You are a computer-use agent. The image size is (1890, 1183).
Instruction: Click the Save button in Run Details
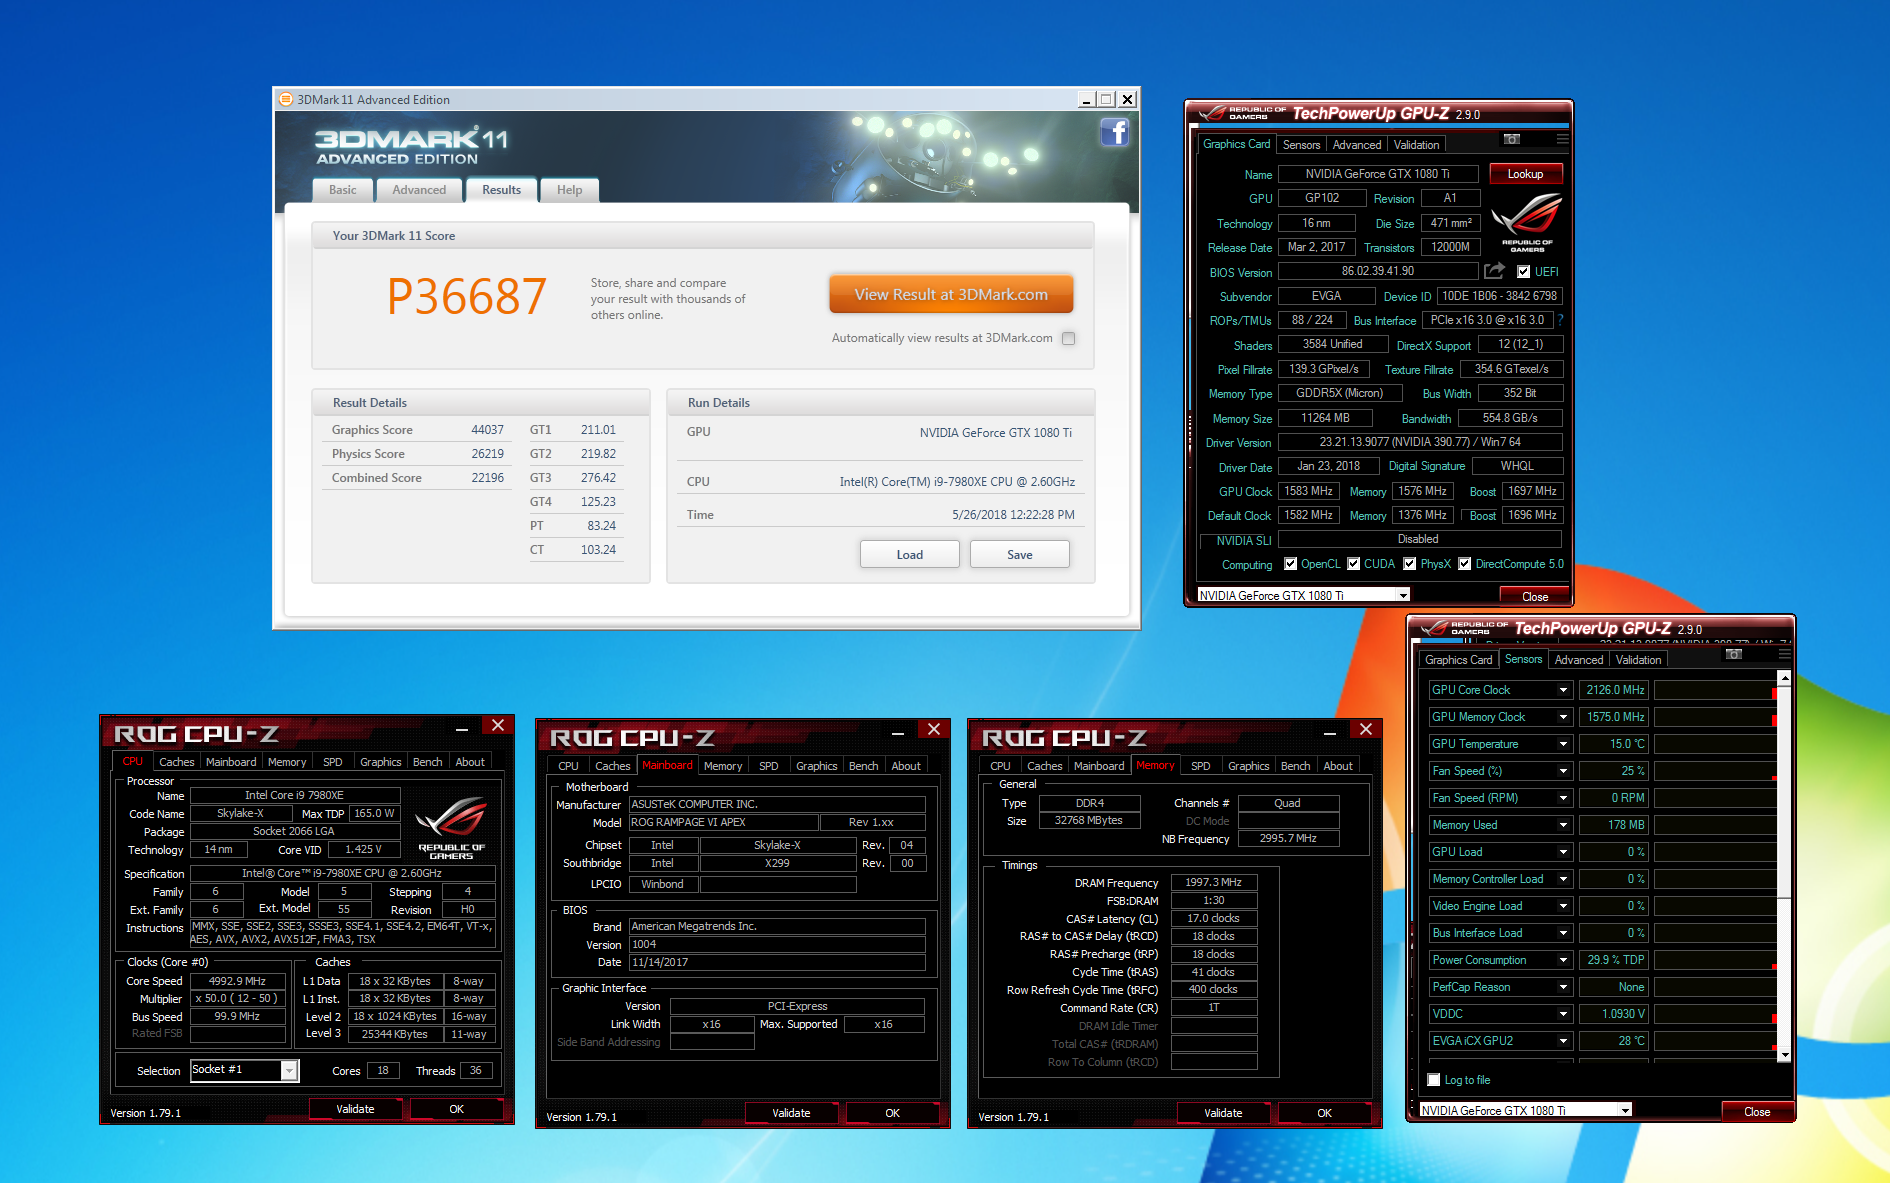tap(1020, 555)
